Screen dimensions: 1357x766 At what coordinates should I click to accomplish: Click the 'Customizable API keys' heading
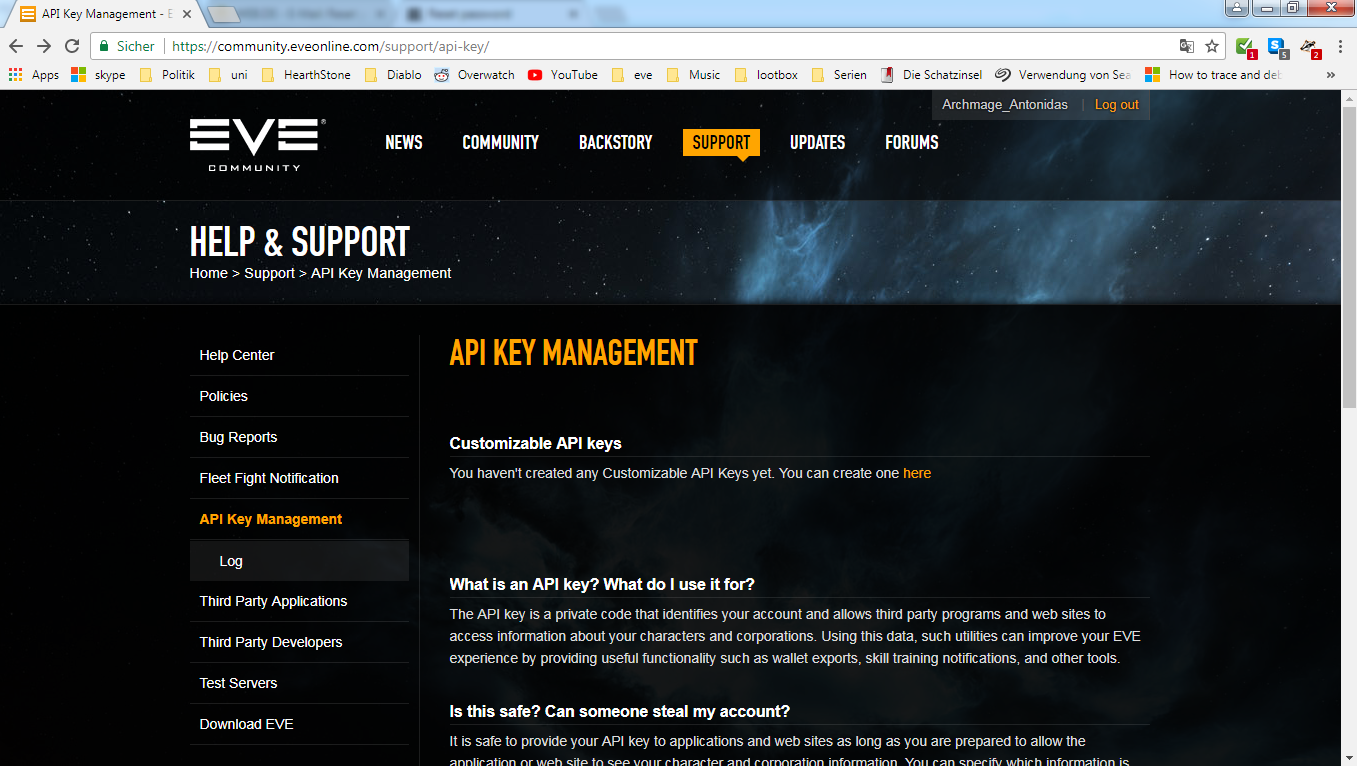535,443
